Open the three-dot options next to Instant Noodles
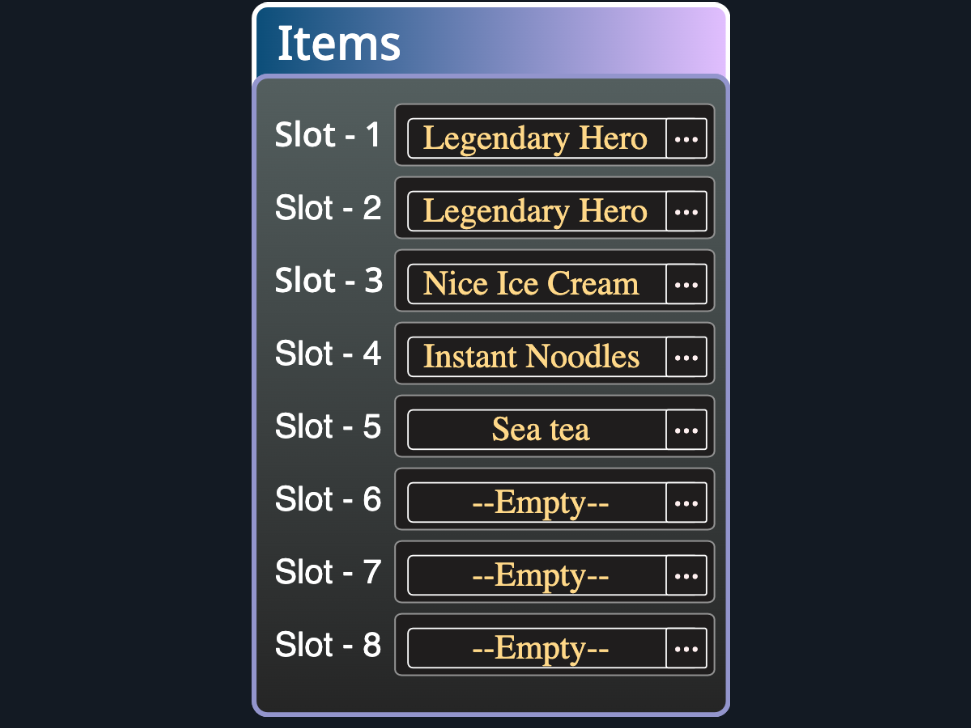The image size is (971, 728). 686,357
